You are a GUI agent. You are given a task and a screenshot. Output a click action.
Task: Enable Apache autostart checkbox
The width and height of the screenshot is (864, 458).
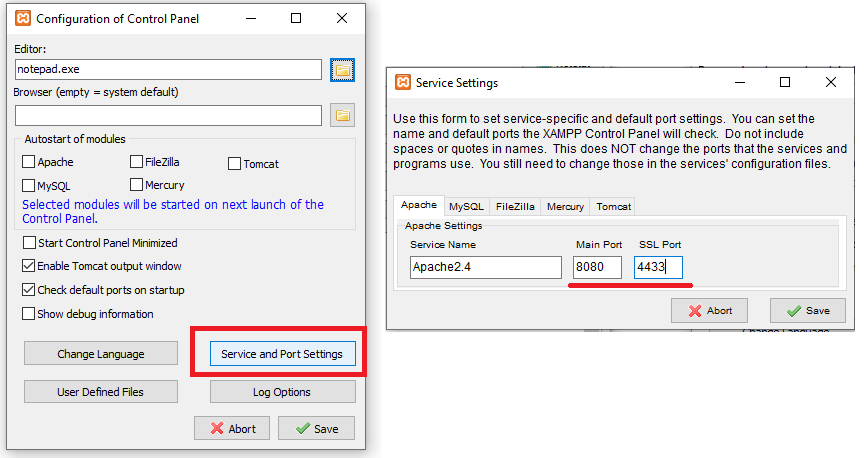[x=29, y=161]
